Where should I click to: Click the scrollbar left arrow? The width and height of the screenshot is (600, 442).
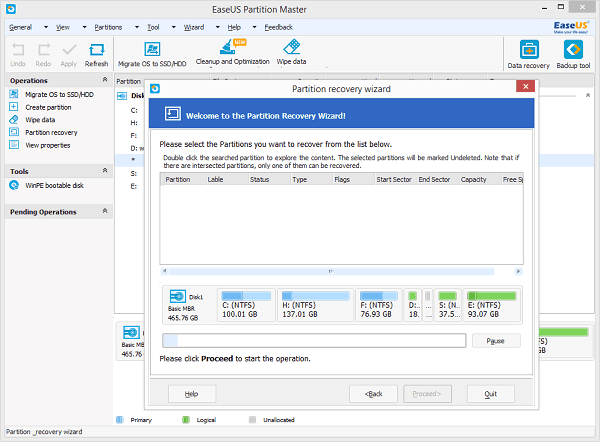click(x=165, y=271)
